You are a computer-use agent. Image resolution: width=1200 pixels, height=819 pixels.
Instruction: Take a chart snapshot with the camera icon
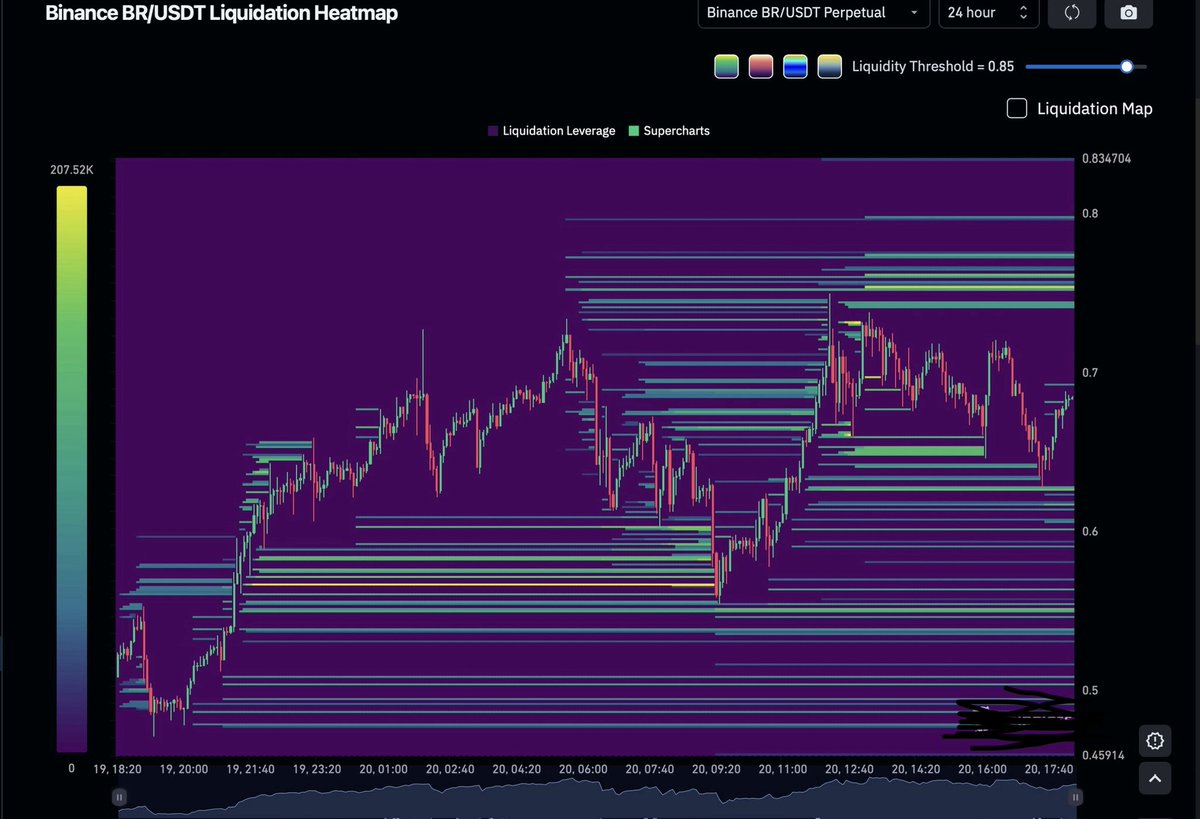pyautogui.click(x=1129, y=13)
